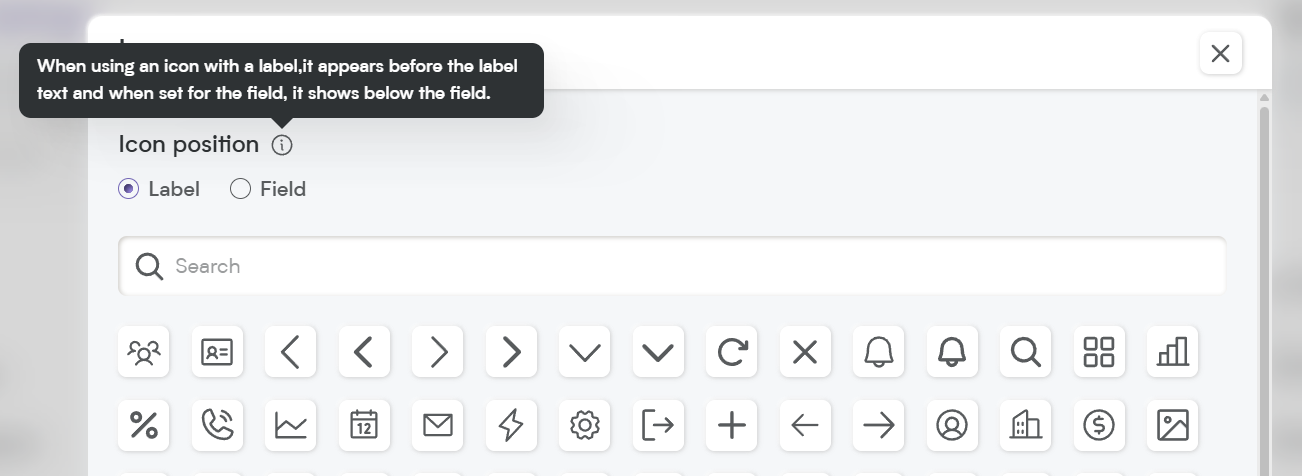Image resolution: width=1302 pixels, height=476 pixels.
Task: Click the info icon beside Icon position
Action: (282, 145)
